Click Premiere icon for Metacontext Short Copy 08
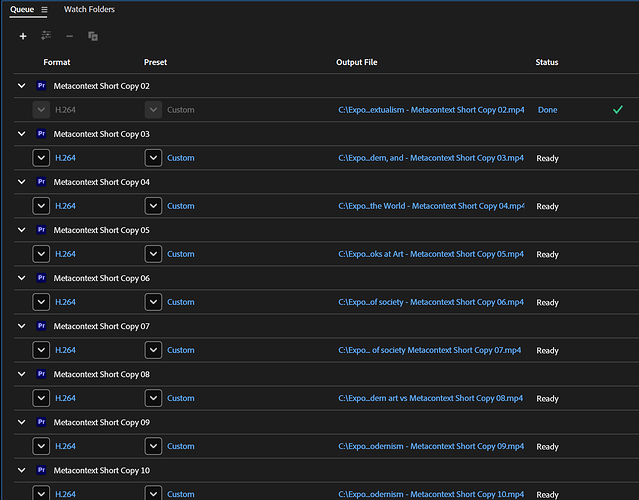This screenshot has width=639, height=500. click(x=41, y=374)
